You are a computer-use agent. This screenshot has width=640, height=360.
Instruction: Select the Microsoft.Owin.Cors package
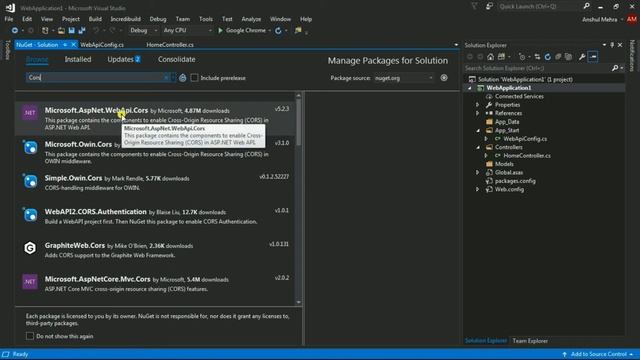click(x=155, y=152)
